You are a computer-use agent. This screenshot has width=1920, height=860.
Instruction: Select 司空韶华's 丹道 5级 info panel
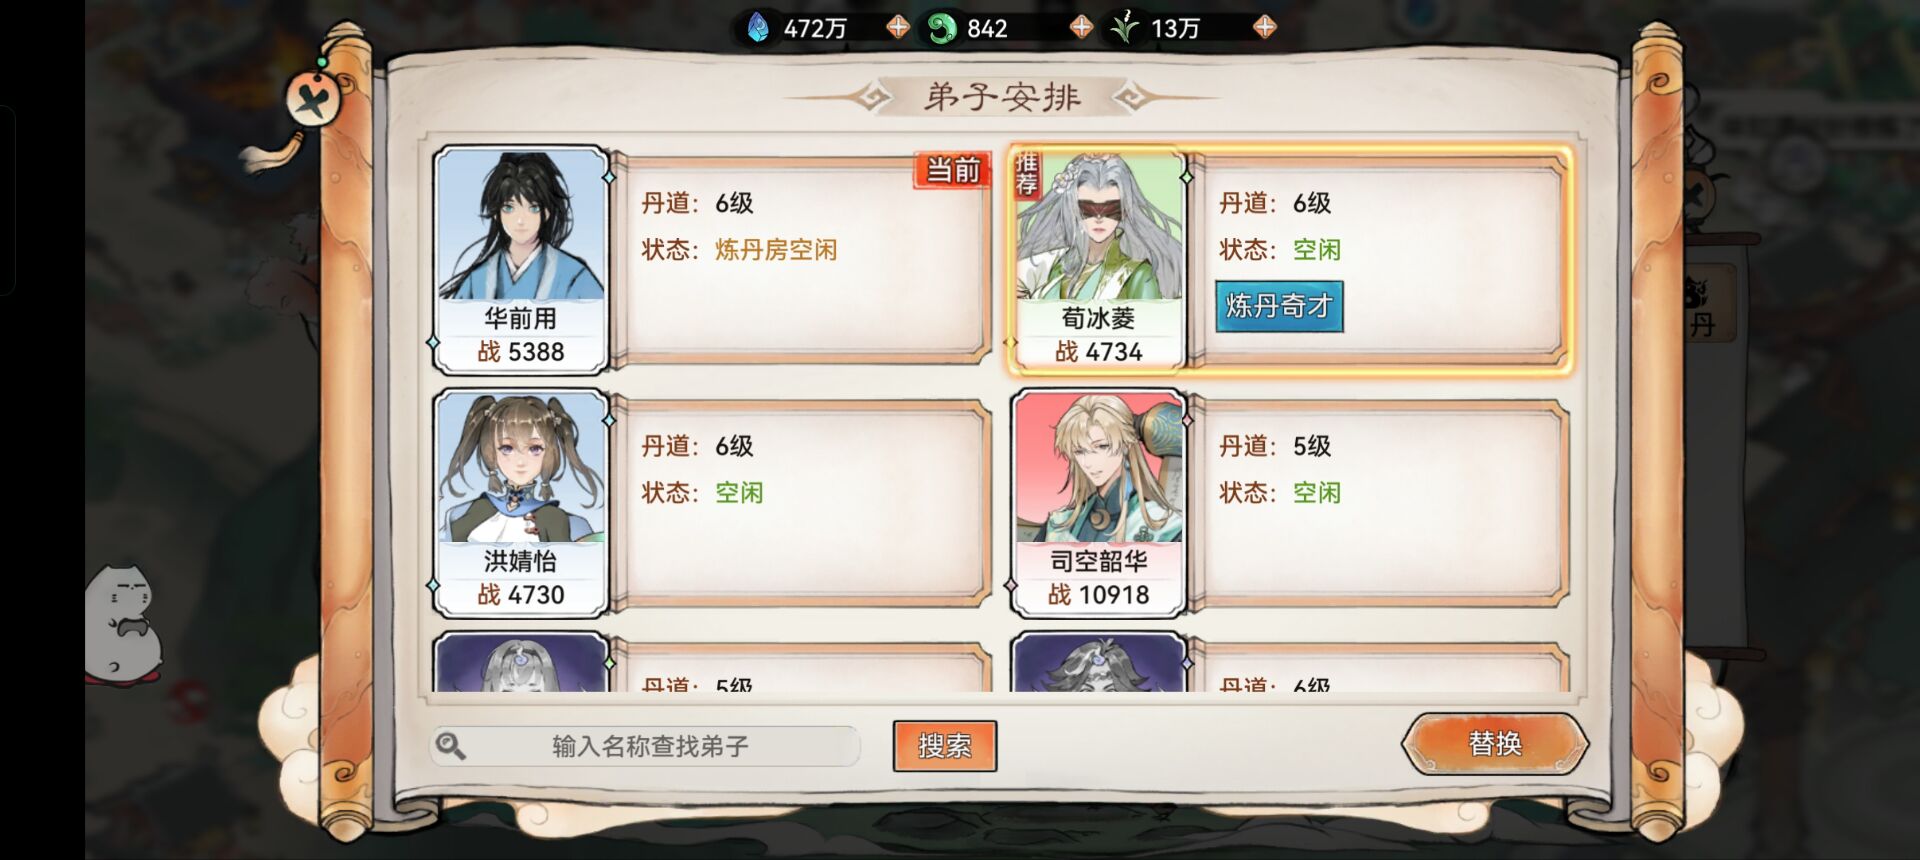[1378, 504]
